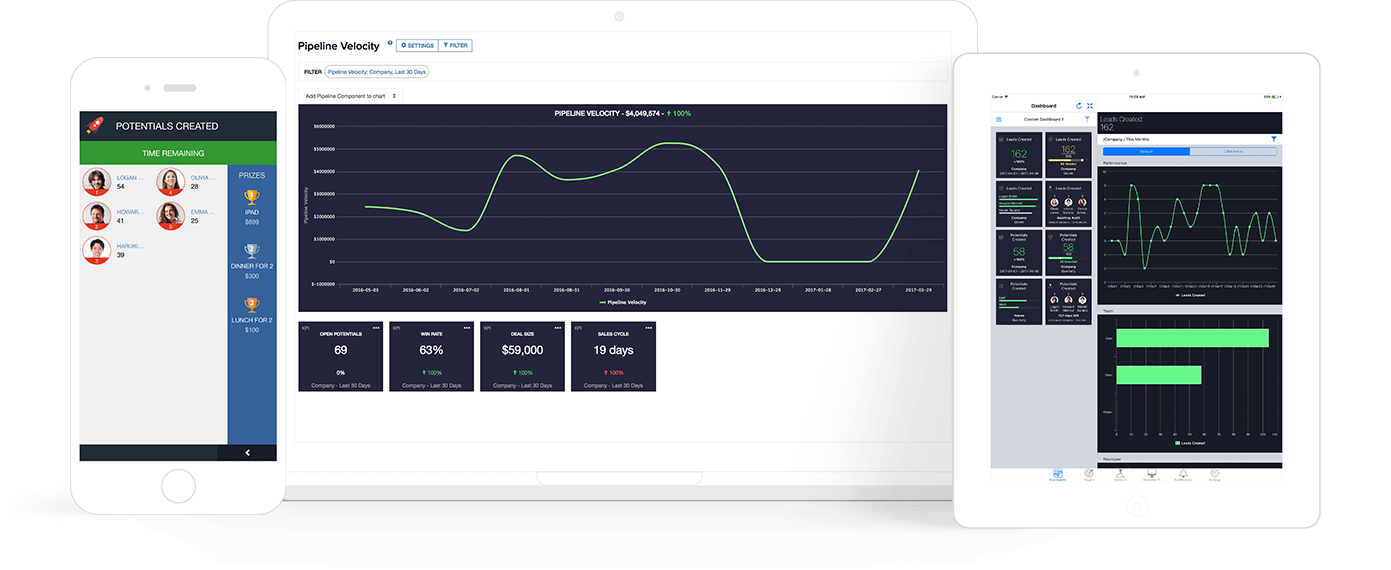Open the Leads Created 162 card with date range
Viewport: 1391px width, 570px height.
coord(1019,155)
